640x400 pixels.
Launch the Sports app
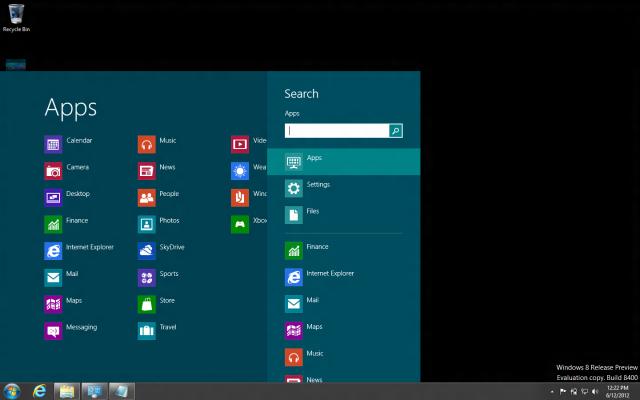pyautogui.click(x=158, y=278)
